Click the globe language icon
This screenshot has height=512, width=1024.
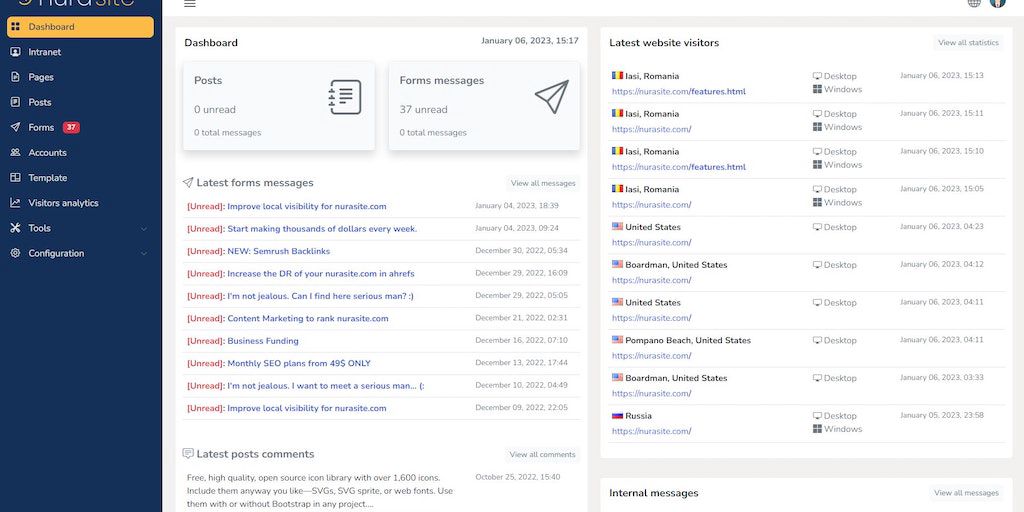pyautogui.click(x=973, y=3)
